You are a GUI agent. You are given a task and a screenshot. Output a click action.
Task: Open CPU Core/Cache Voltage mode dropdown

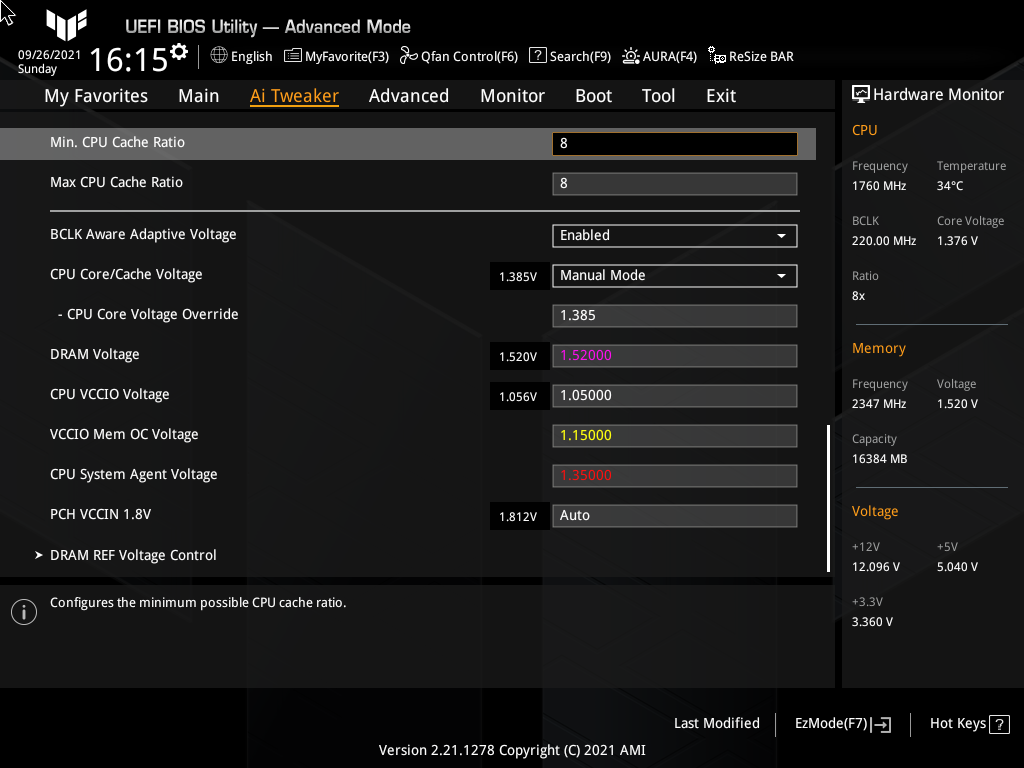[675, 276]
